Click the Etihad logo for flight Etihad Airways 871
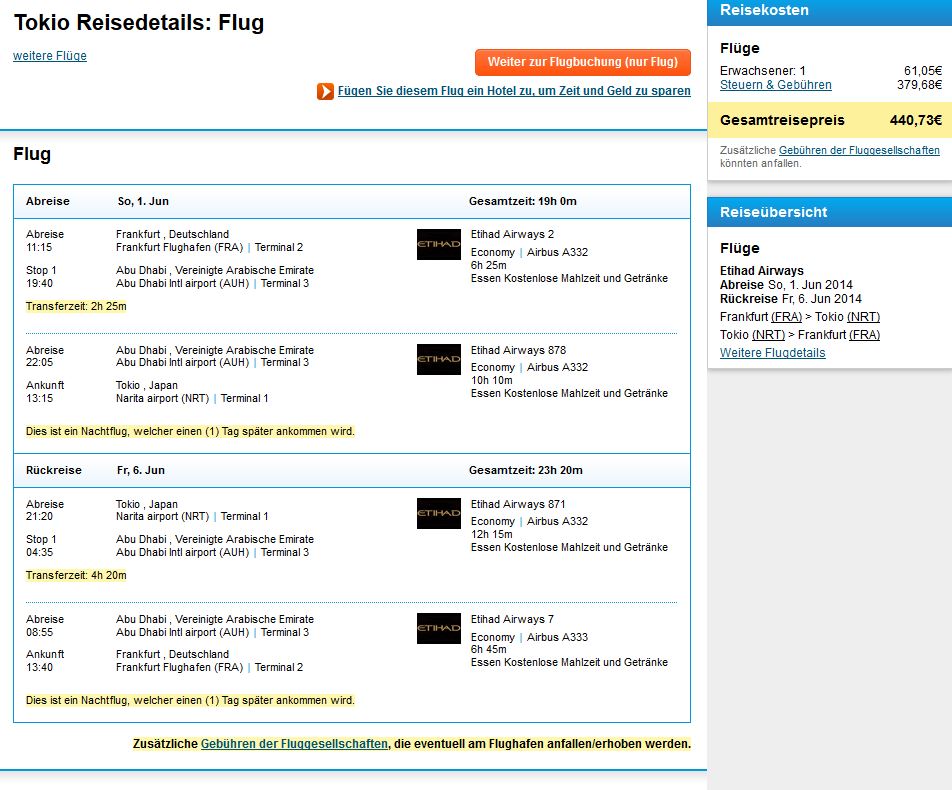 click(x=438, y=514)
